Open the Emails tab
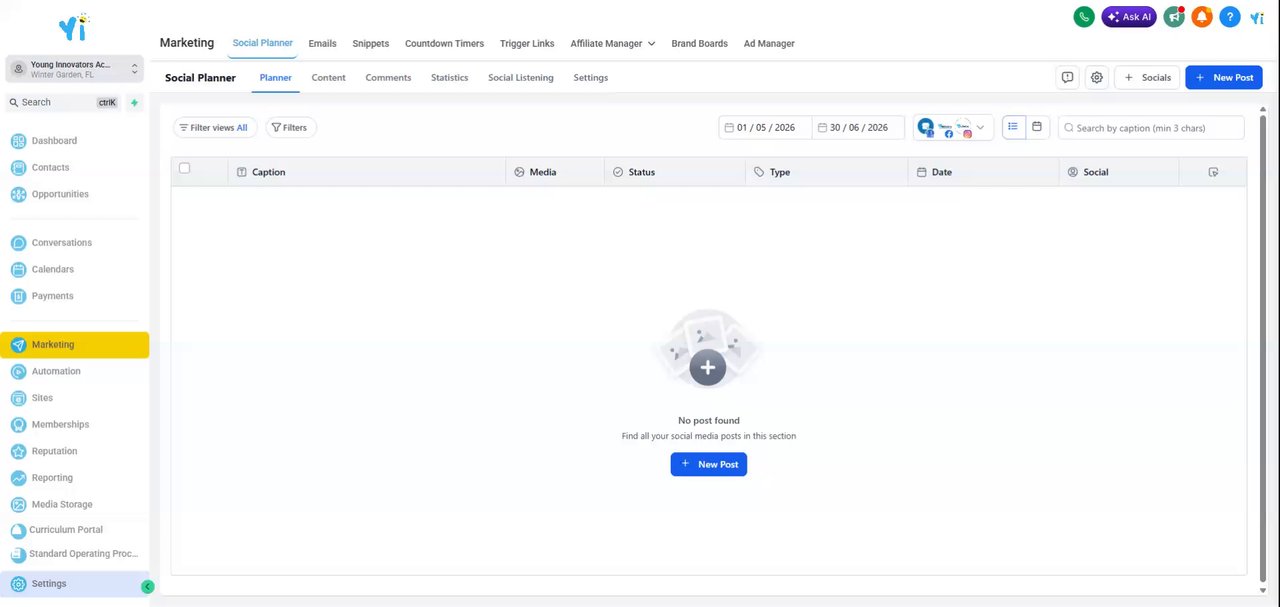This screenshot has width=1280, height=607. 322,44
